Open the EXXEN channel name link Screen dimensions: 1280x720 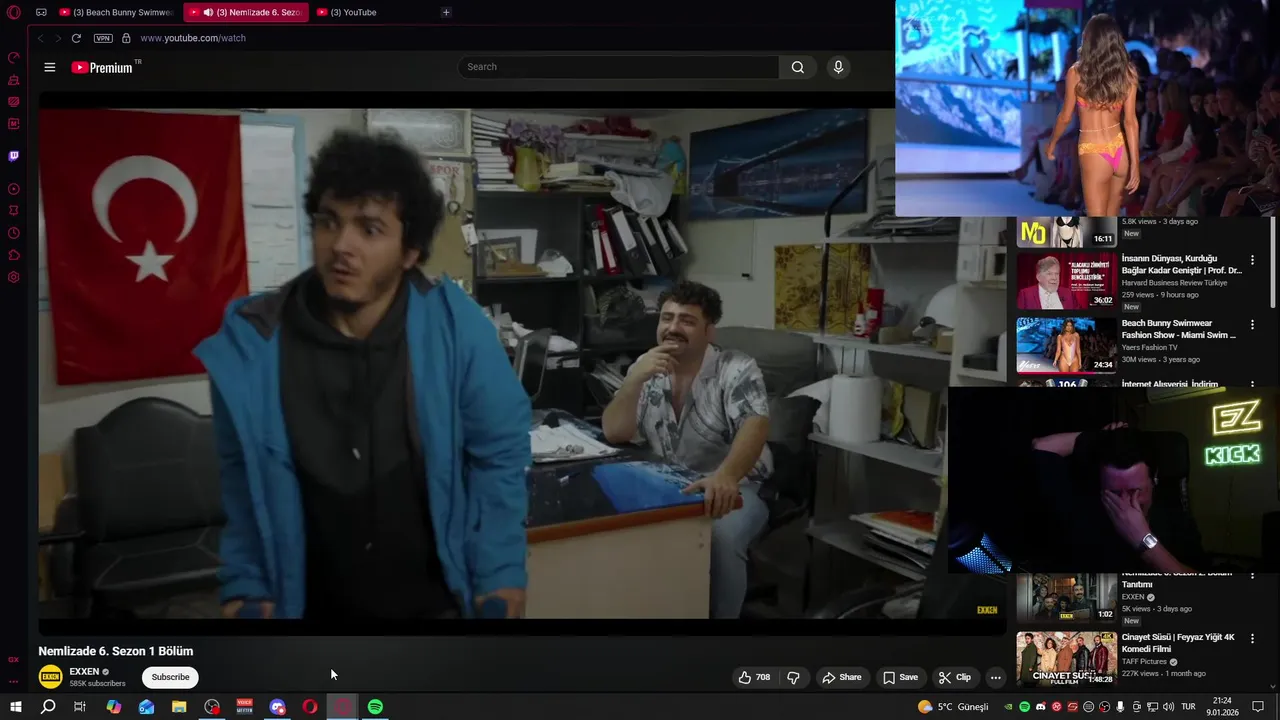coord(84,672)
